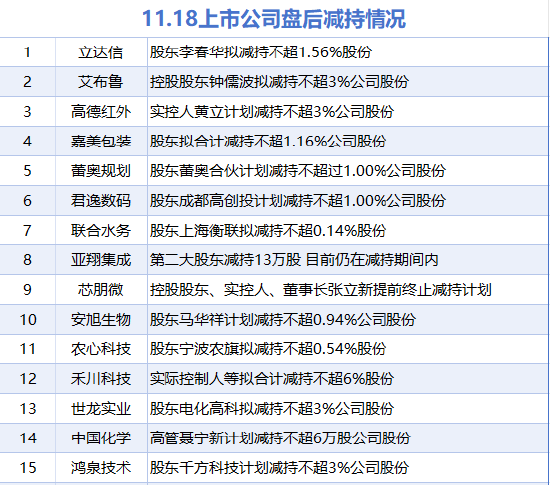
Task: Click description 实际控制人等拟合计减持不超6%股份
Action: point(272,379)
